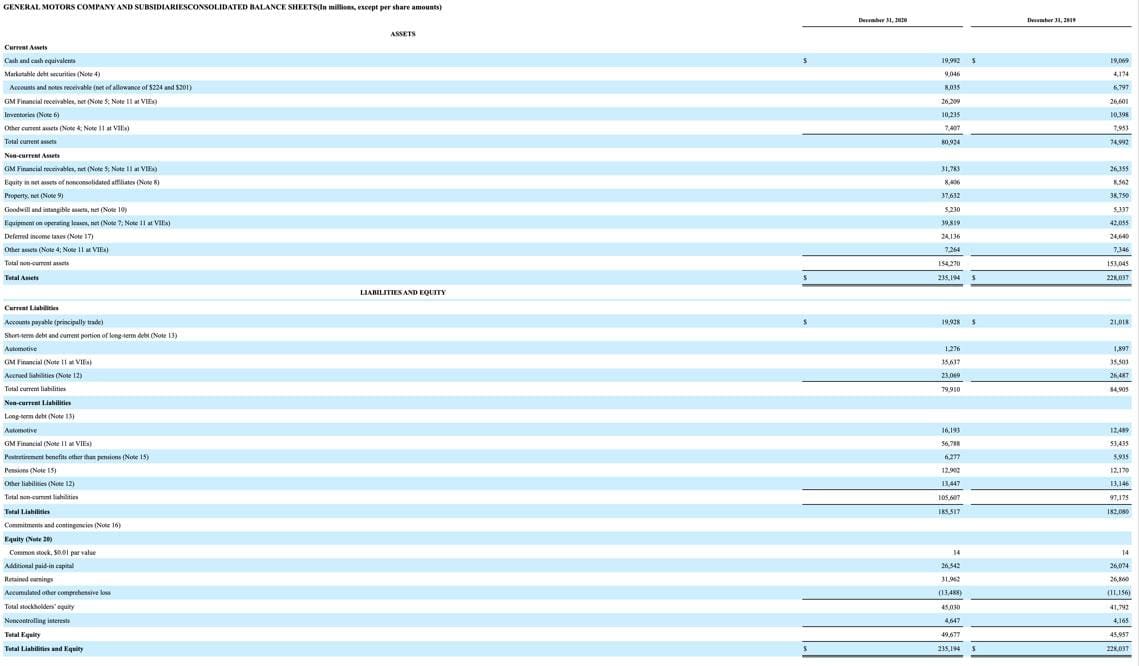Click the 'Non-current Liabilities' subheading
Image resolution: width=1139 pixels, height=666 pixels.
[x=38, y=402]
